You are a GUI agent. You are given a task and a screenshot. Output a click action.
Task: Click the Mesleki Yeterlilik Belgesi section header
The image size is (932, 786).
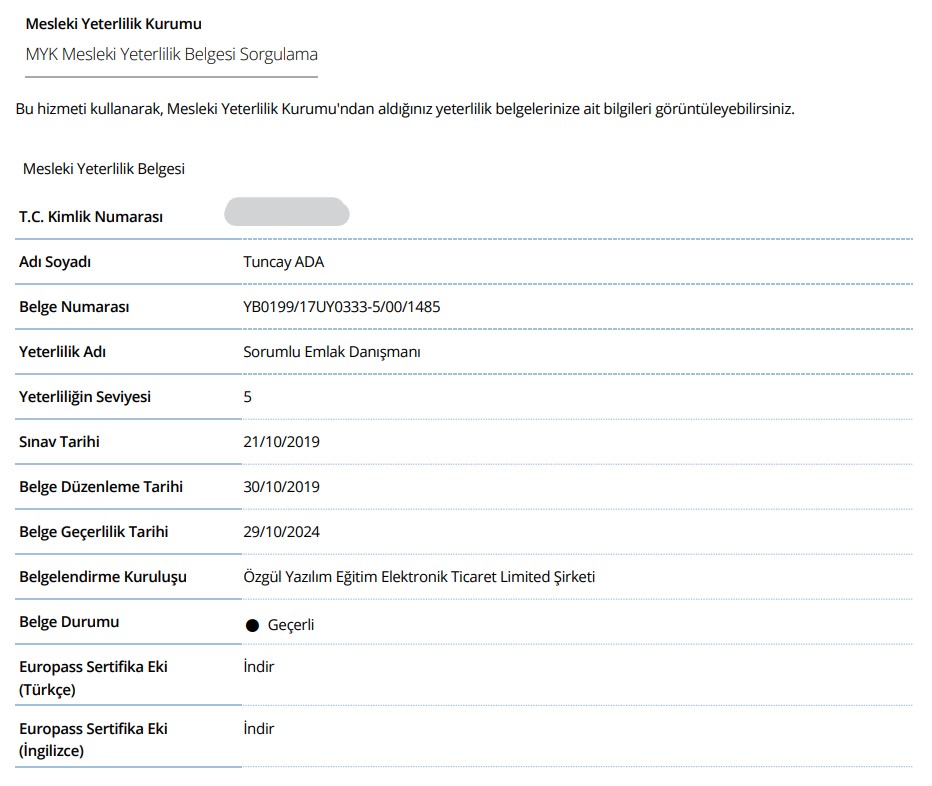(104, 169)
